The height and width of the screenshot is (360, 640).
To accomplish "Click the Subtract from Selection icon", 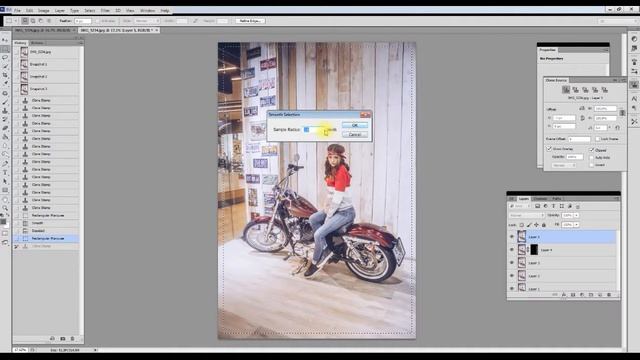I will tap(40, 21).
